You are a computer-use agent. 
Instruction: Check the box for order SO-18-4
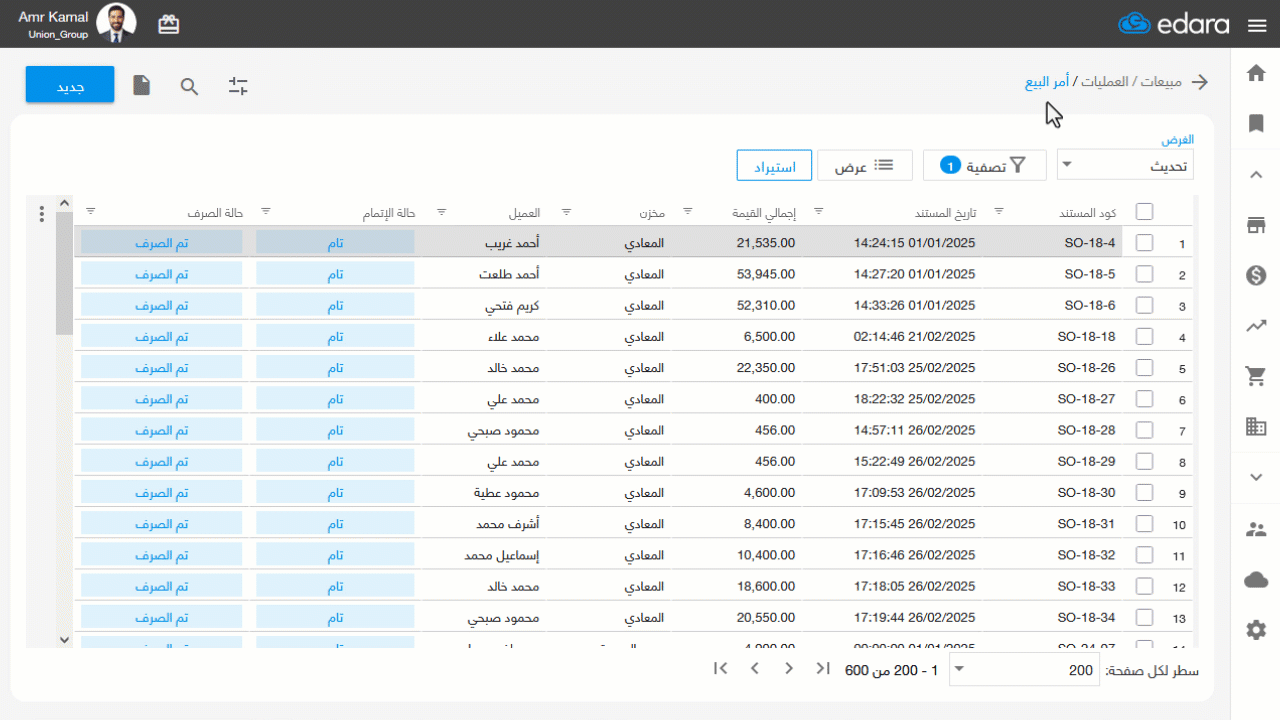(x=1145, y=242)
